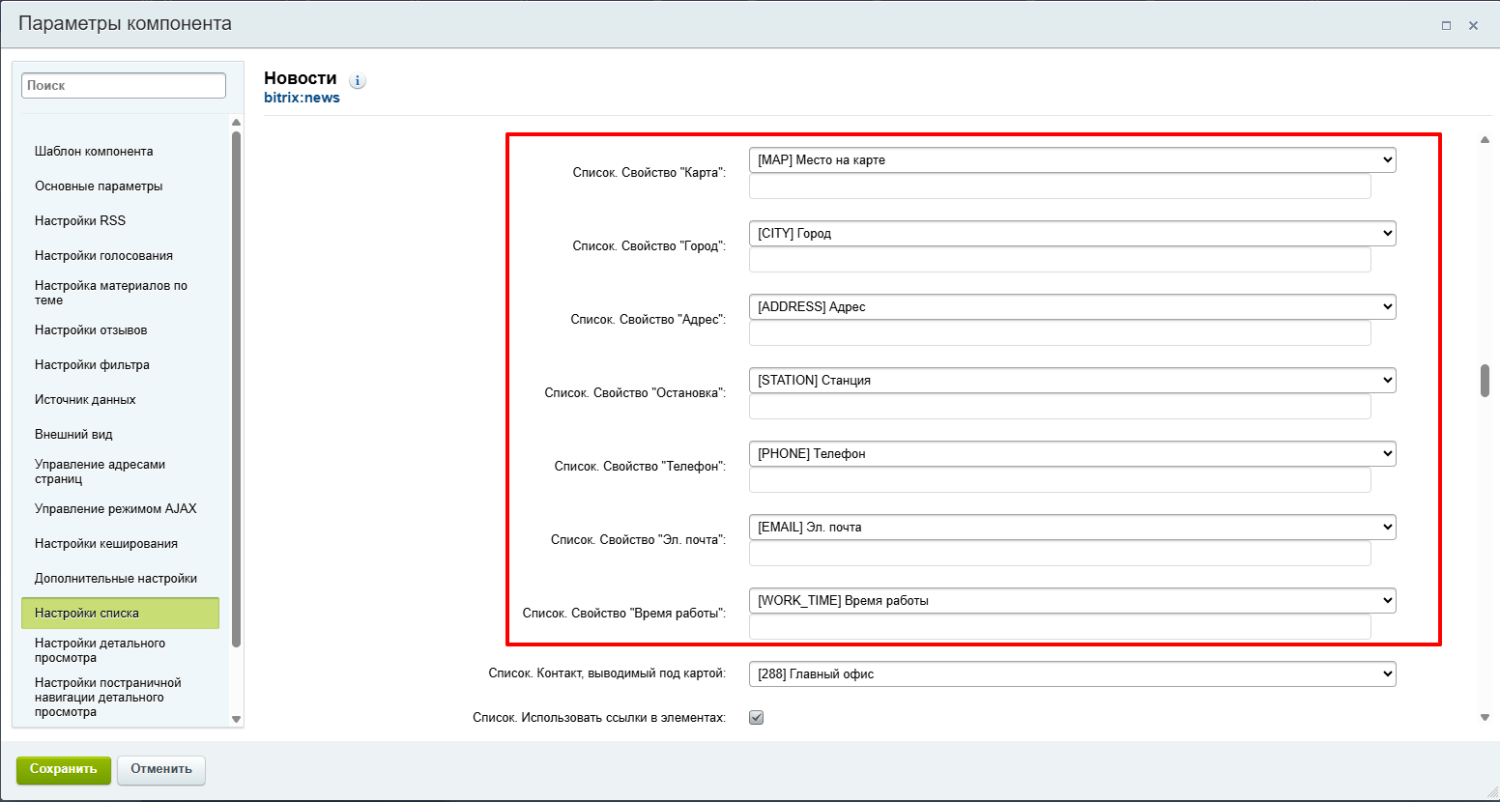
Task: Click the Поиск search field
Action: click(x=123, y=86)
